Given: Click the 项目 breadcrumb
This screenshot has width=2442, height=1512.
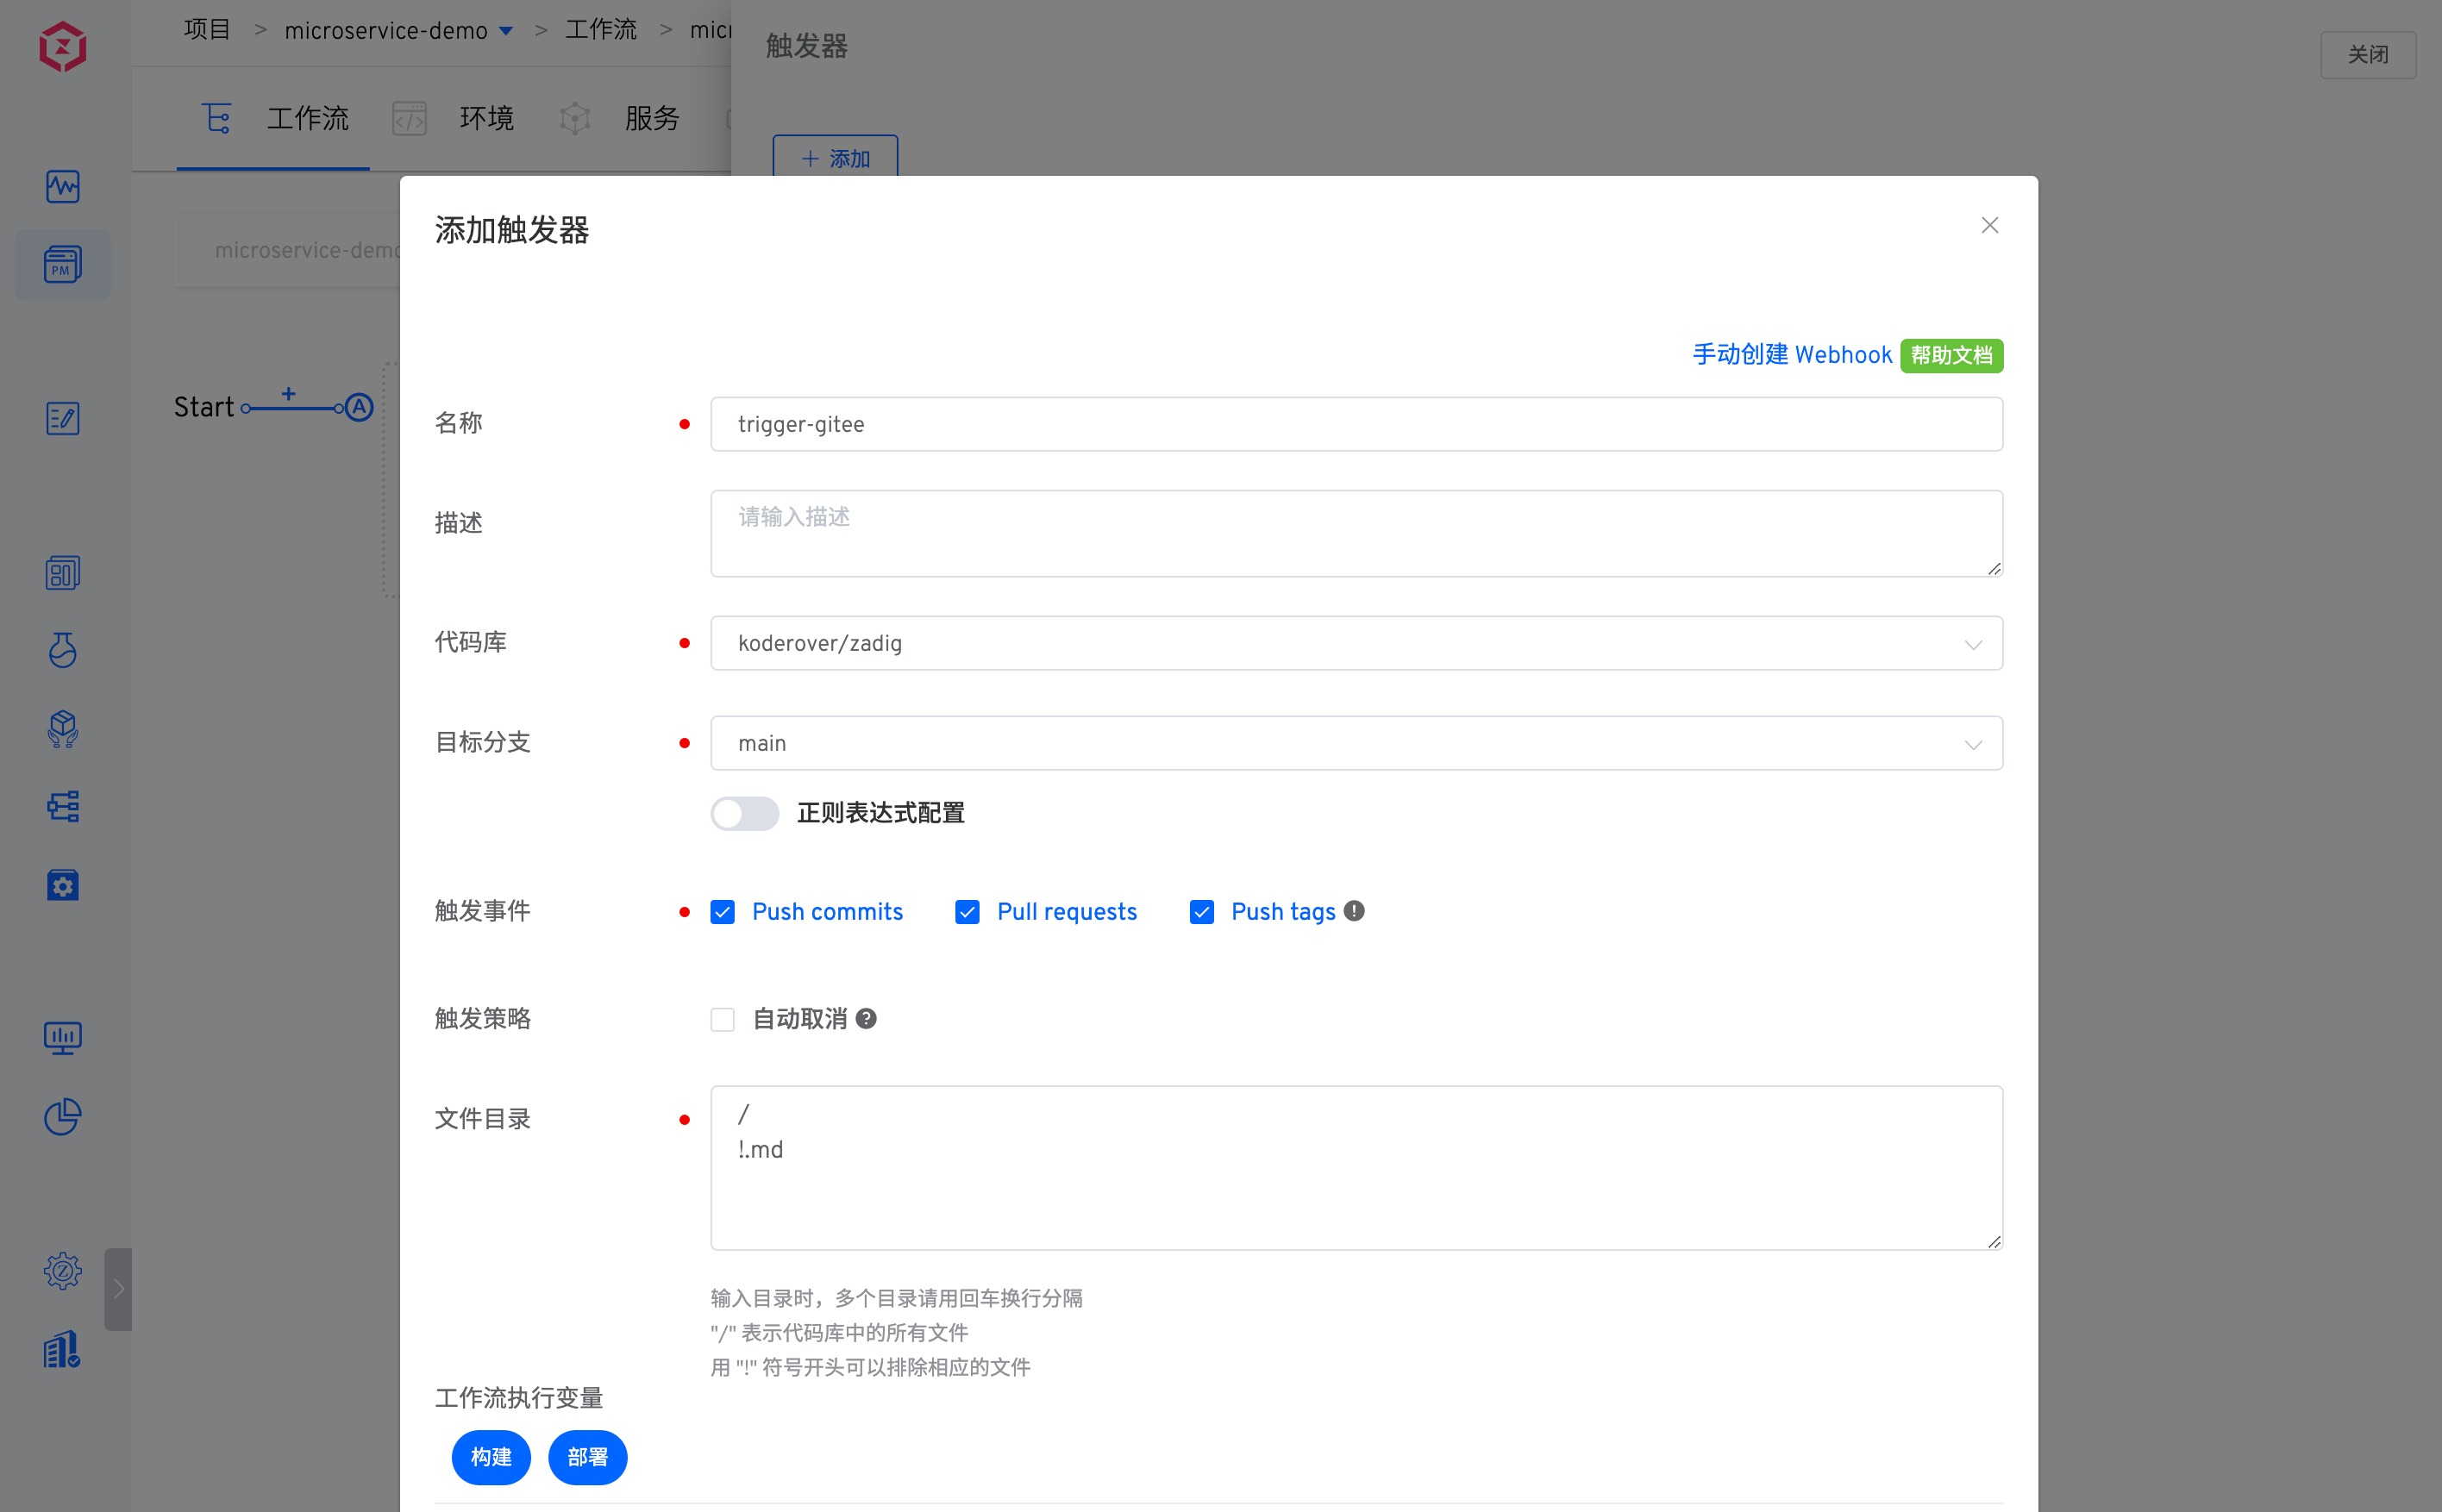Looking at the screenshot, I should (x=207, y=30).
